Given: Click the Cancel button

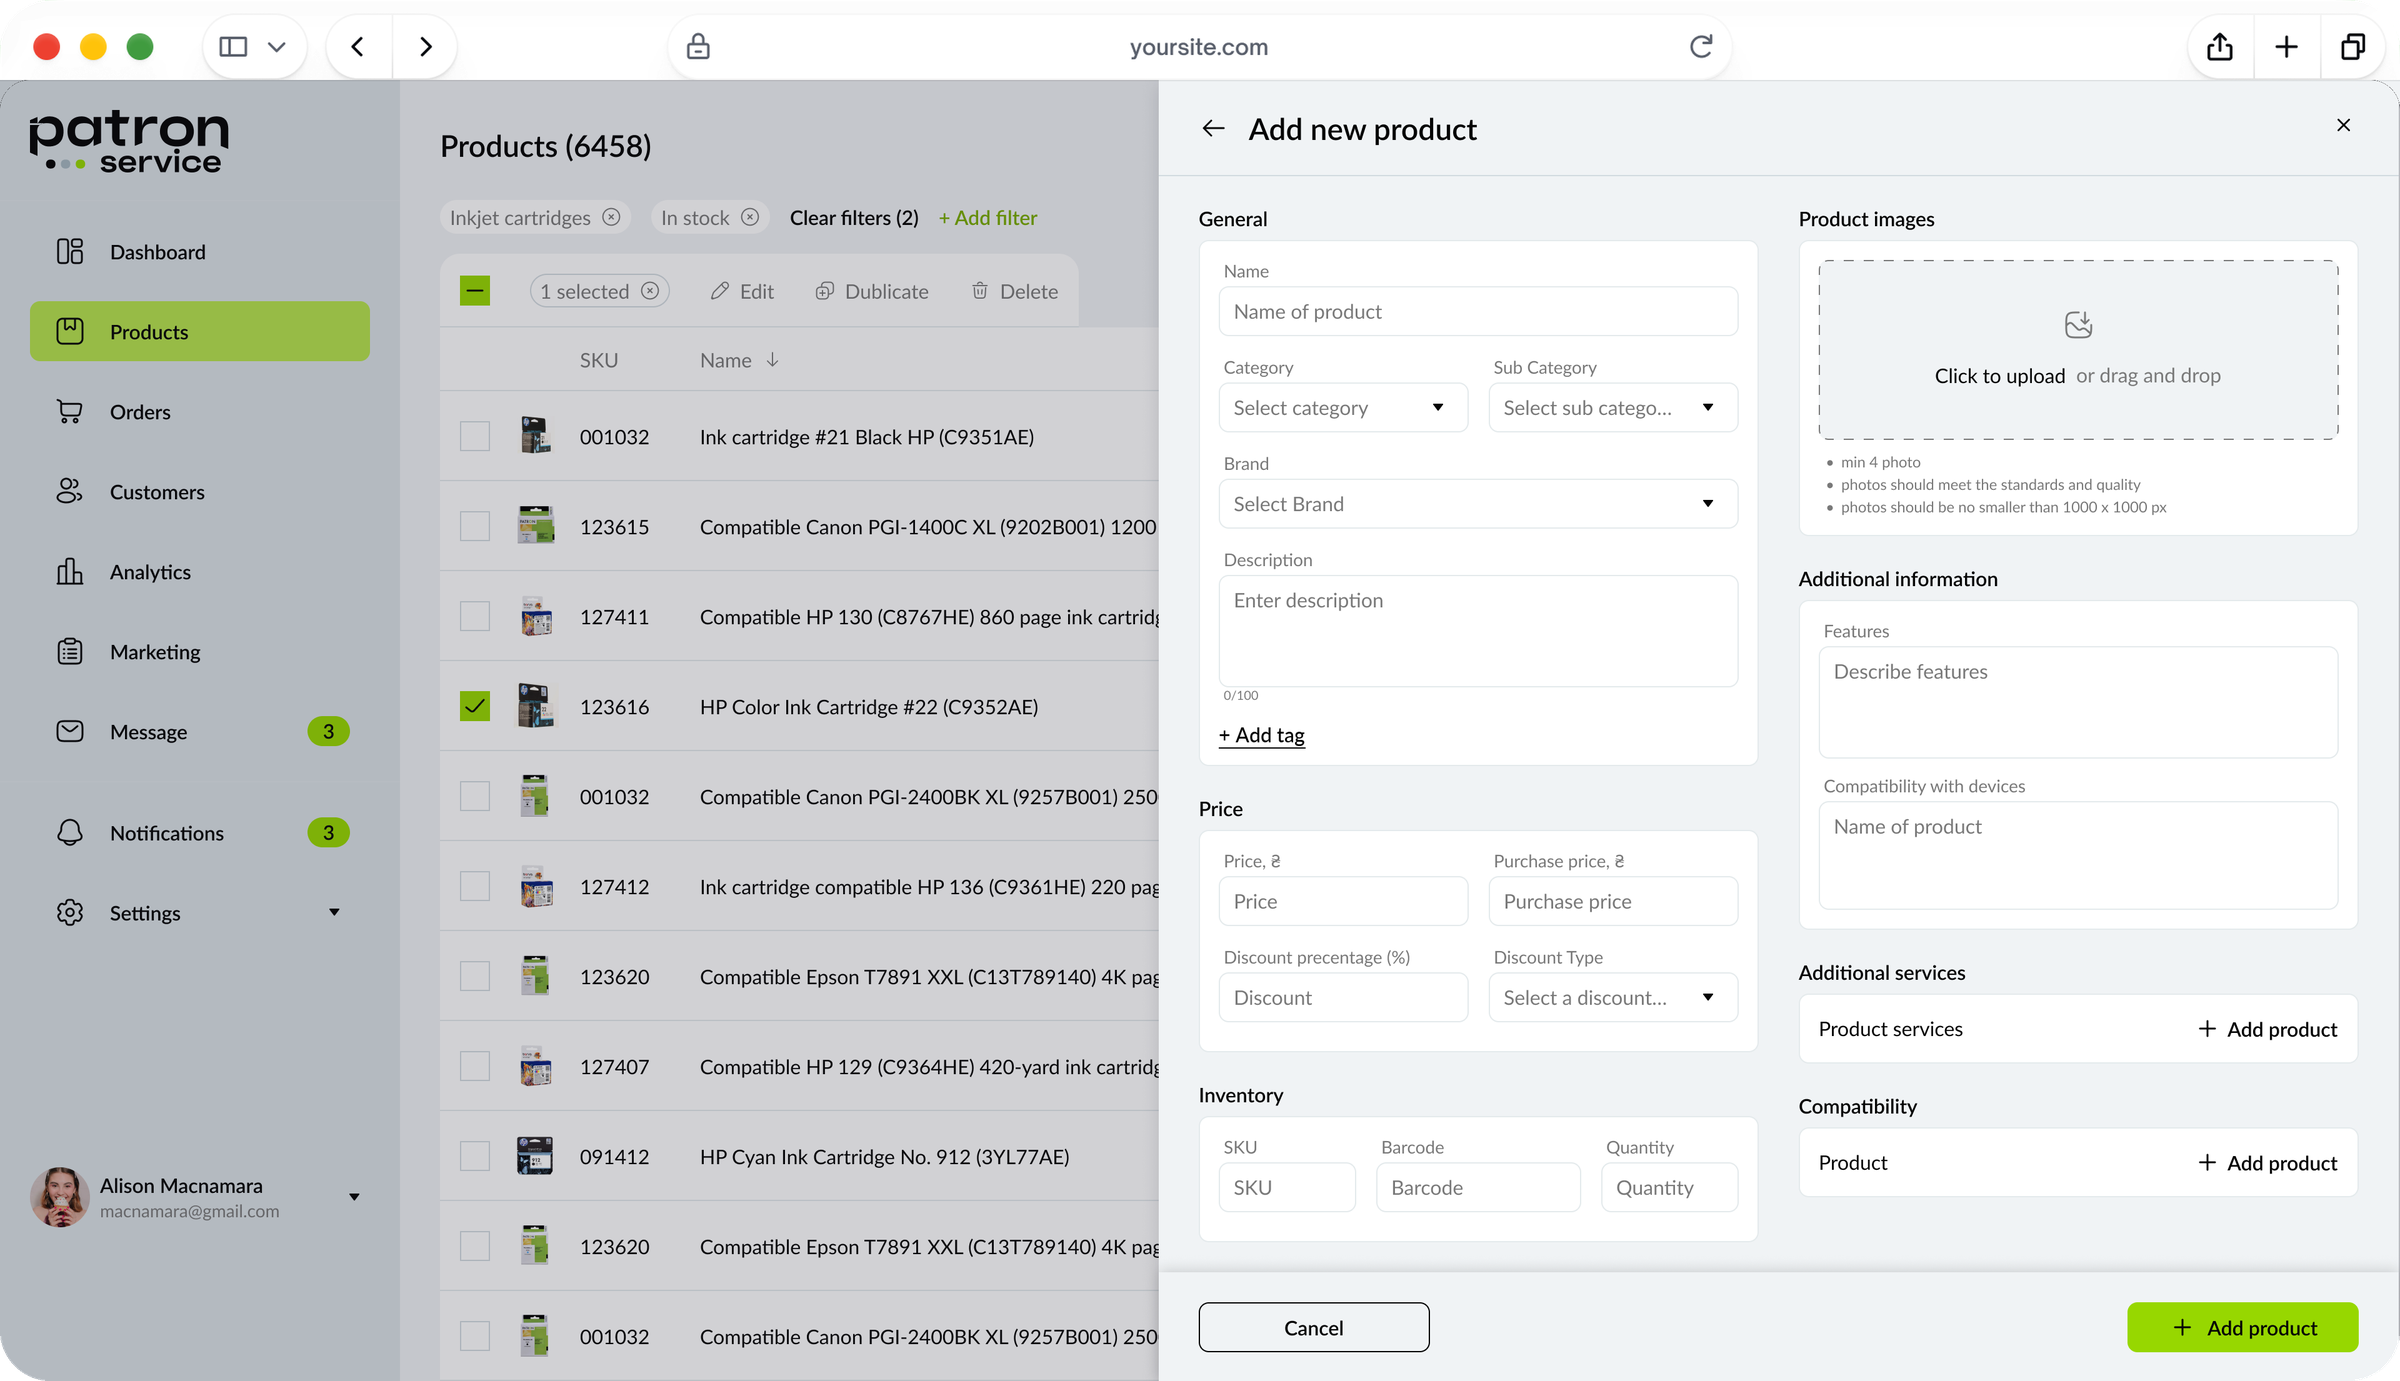Looking at the screenshot, I should [x=1314, y=1328].
